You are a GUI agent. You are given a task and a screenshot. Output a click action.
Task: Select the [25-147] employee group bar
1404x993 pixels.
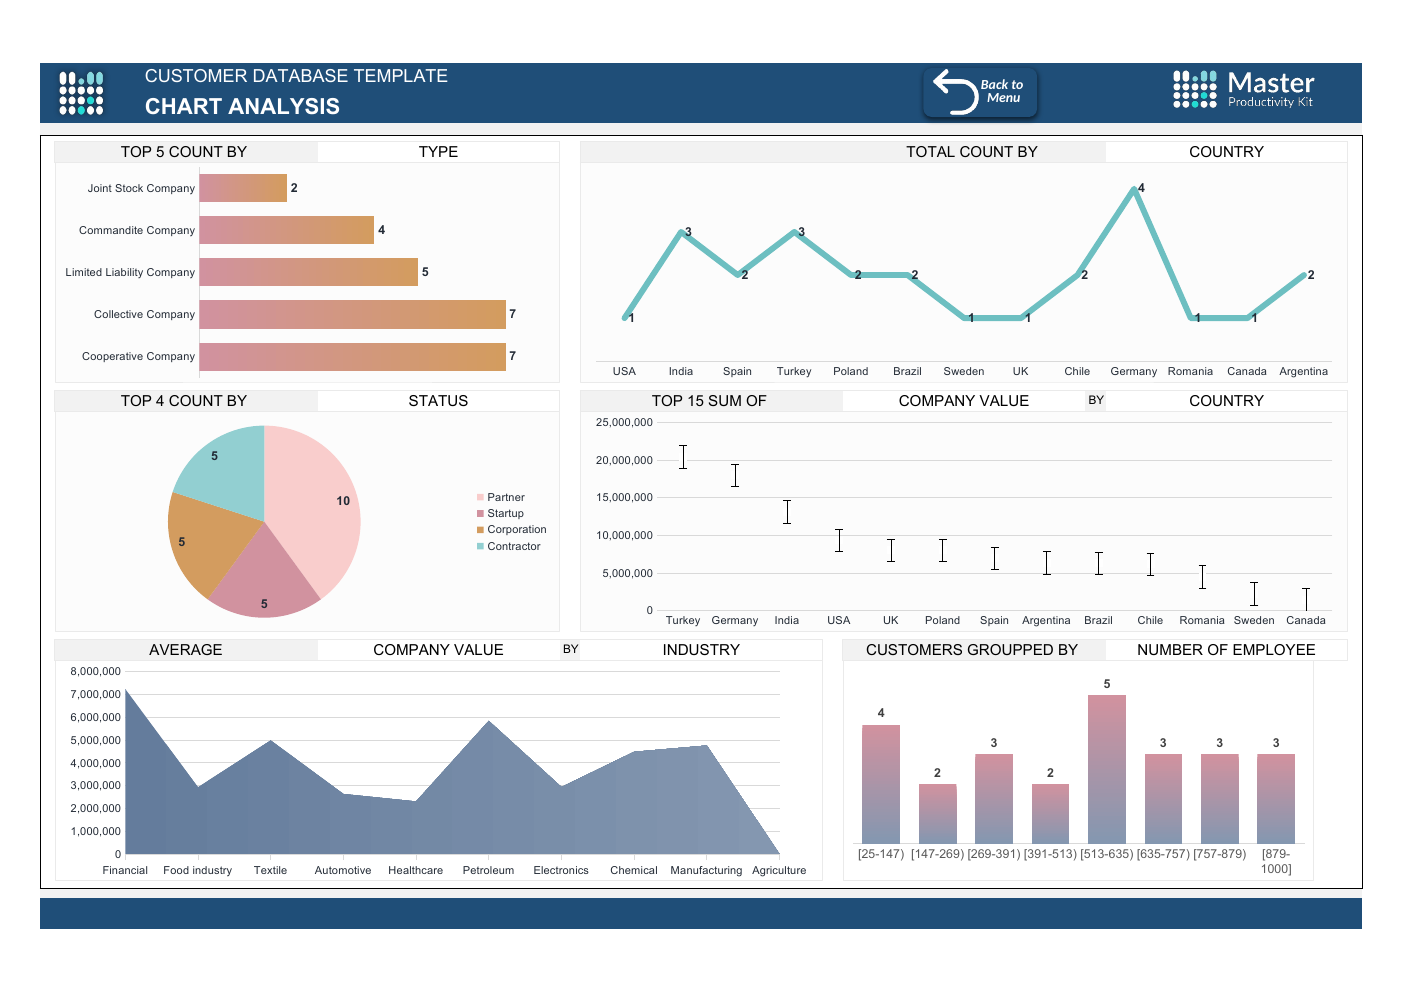click(x=881, y=784)
